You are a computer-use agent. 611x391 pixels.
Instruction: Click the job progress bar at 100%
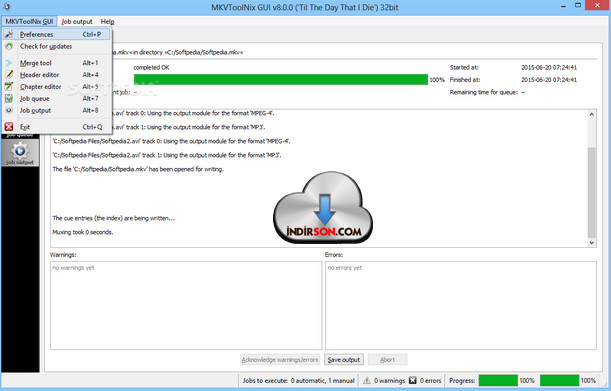pos(281,80)
